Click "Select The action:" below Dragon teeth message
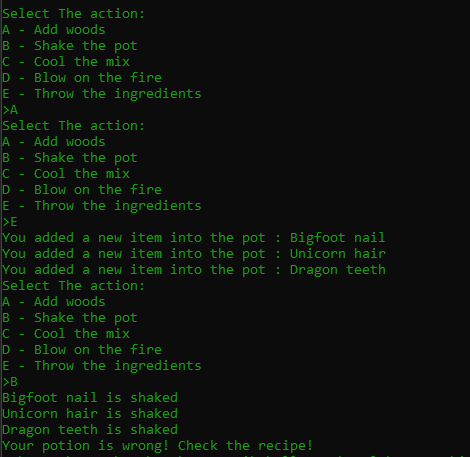 74,286
